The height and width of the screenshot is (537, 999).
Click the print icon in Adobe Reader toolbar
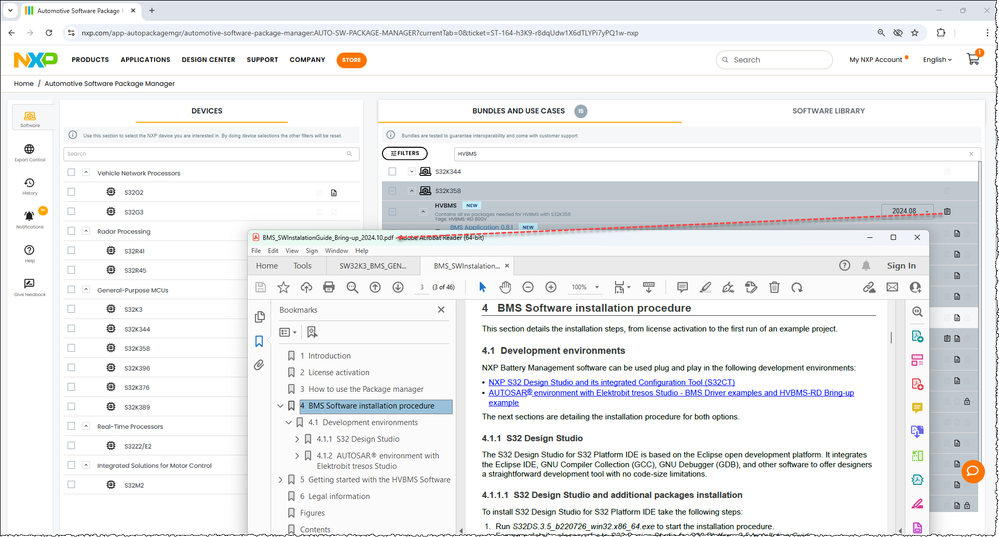point(329,287)
